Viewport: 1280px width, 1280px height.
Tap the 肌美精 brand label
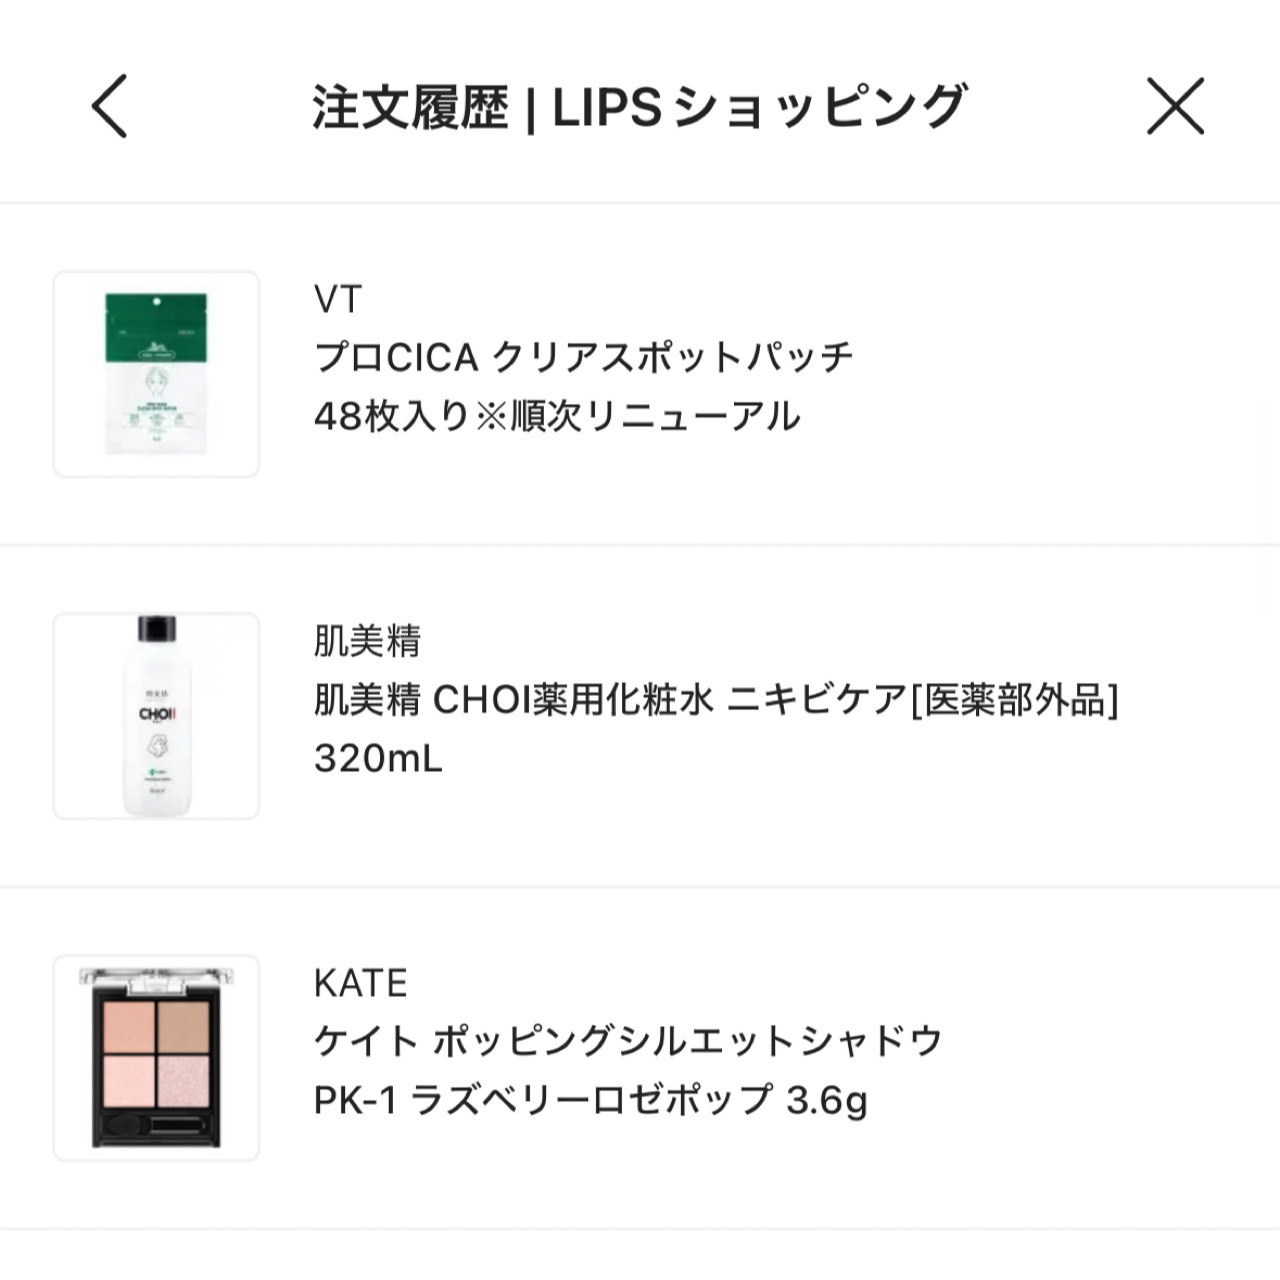coord(367,641)
